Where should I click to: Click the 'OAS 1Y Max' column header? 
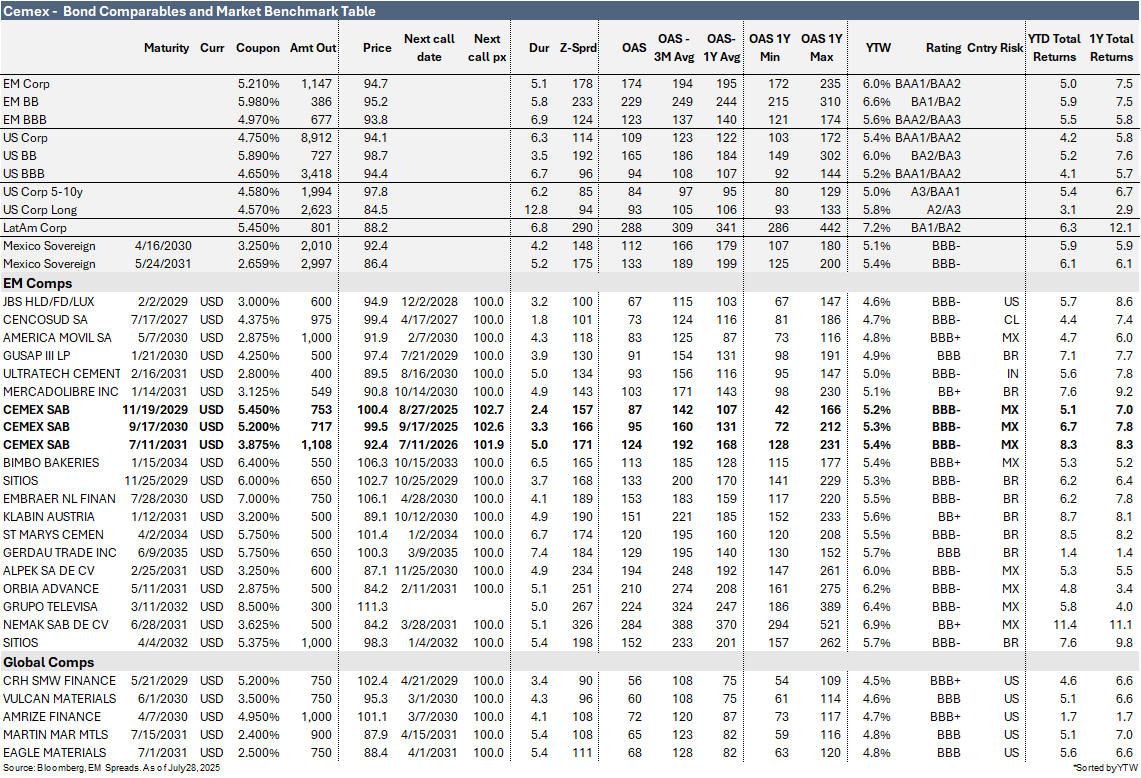point(822,47)
